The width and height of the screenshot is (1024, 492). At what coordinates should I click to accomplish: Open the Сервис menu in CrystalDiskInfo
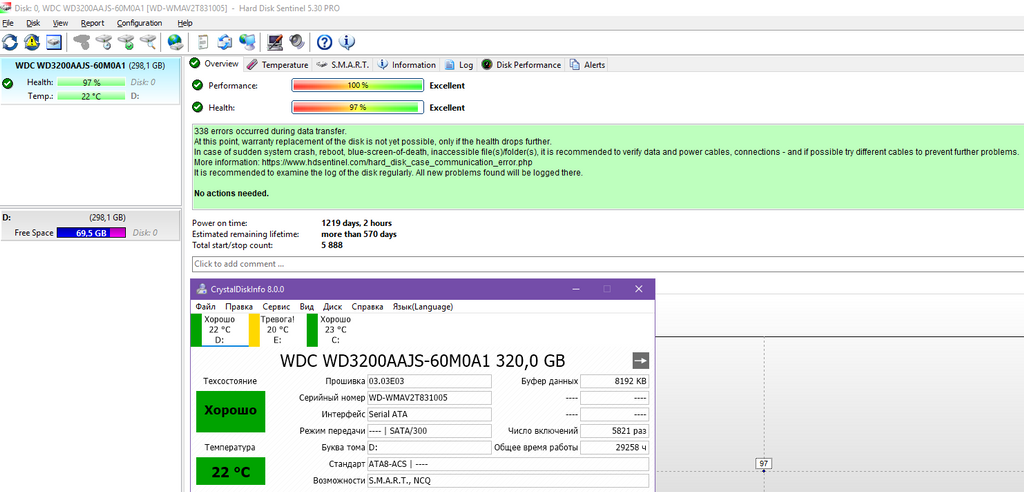[276, 306]
